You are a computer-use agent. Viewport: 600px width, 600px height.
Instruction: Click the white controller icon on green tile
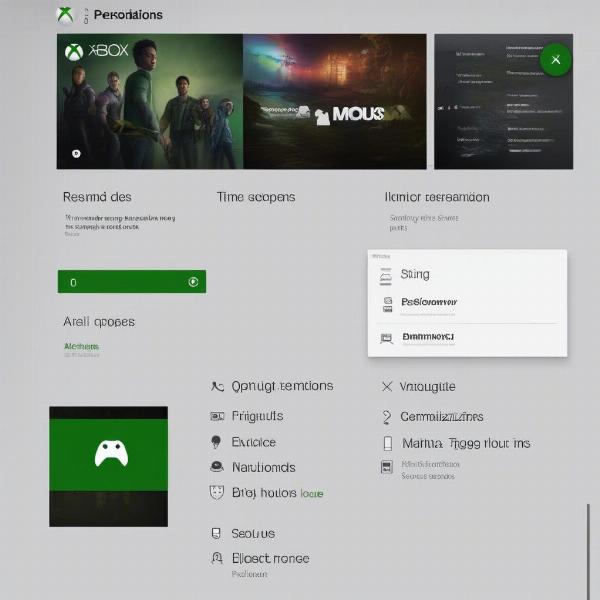click(111, 453)
